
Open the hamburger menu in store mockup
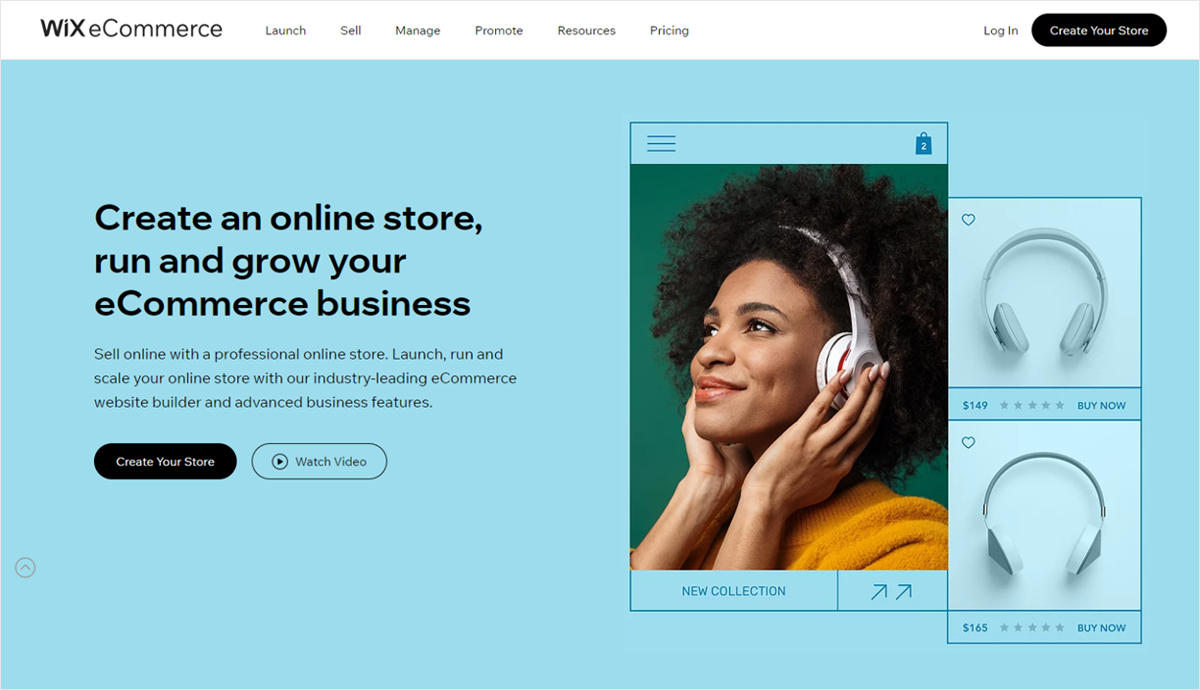(x=661, y=144)
